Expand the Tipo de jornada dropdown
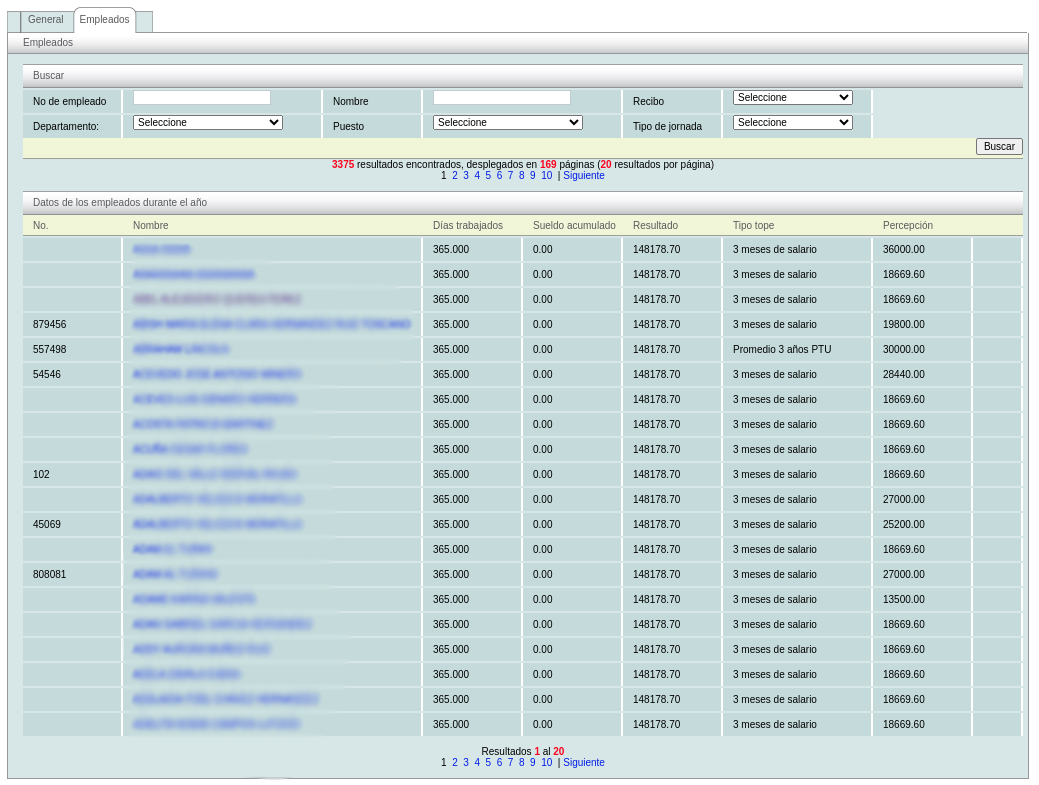 792,123
